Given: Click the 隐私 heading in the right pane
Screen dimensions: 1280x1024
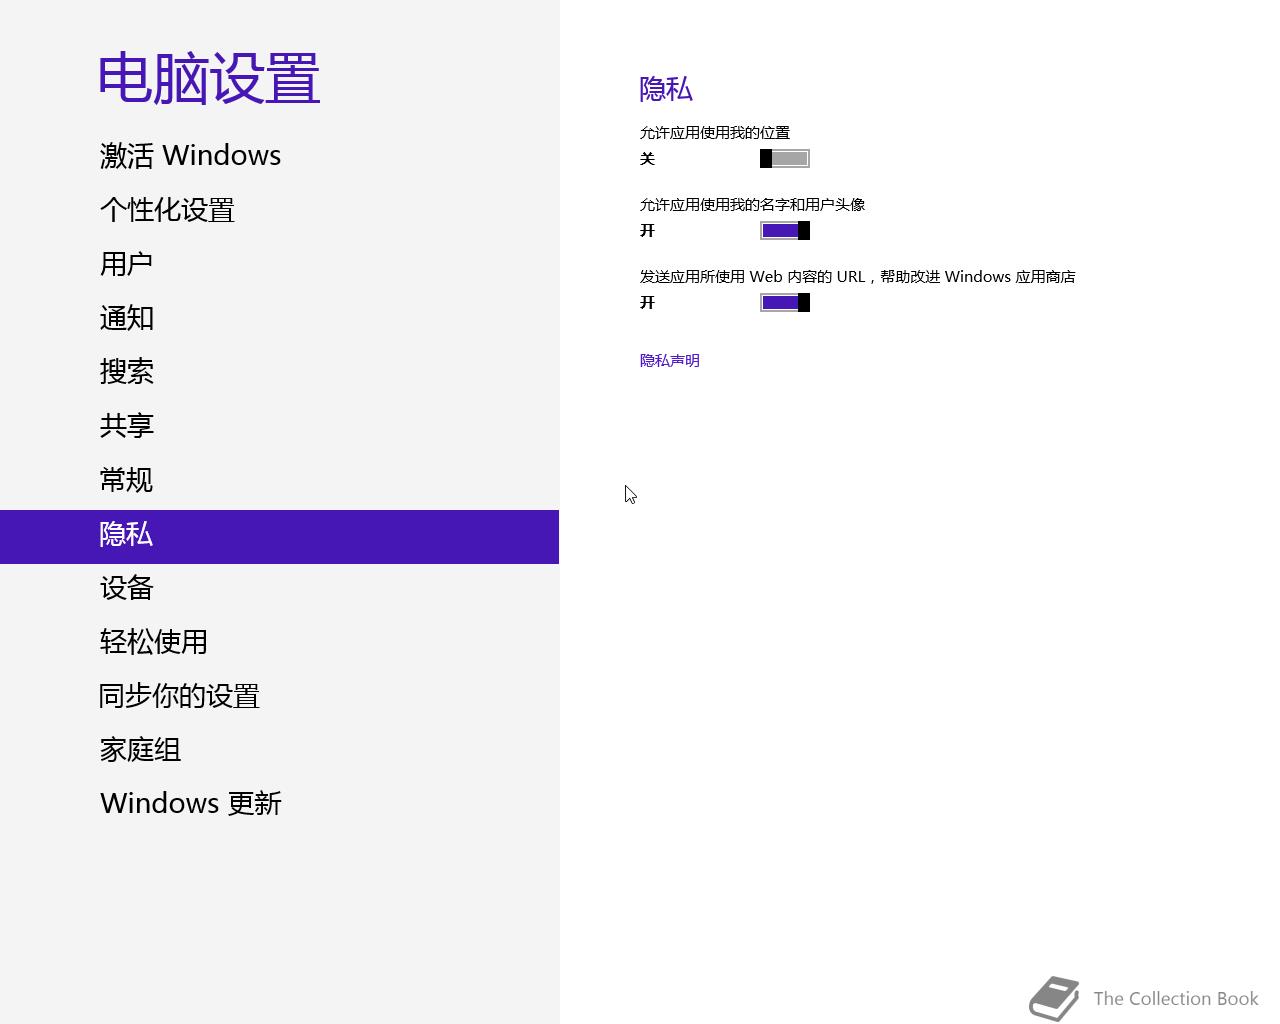Looking at the screenshot, I should [x=666, y=89].
